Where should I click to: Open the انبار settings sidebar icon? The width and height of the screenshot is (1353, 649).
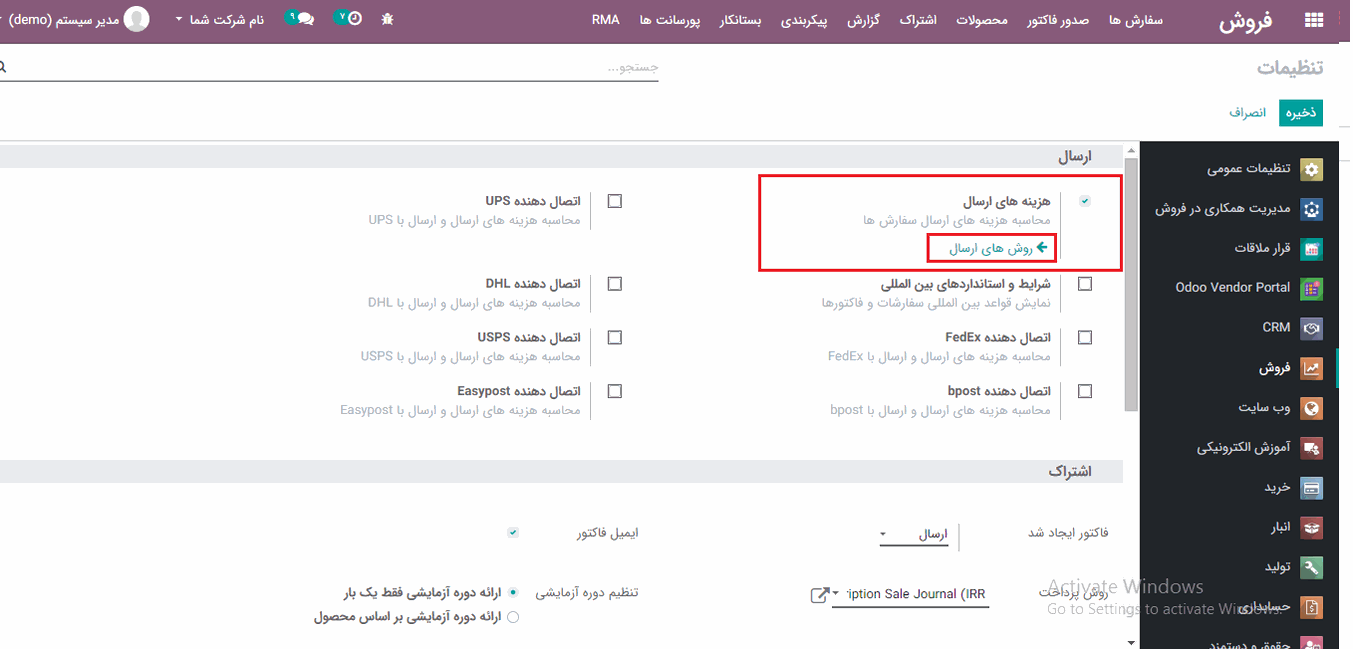click(1312, 527)
